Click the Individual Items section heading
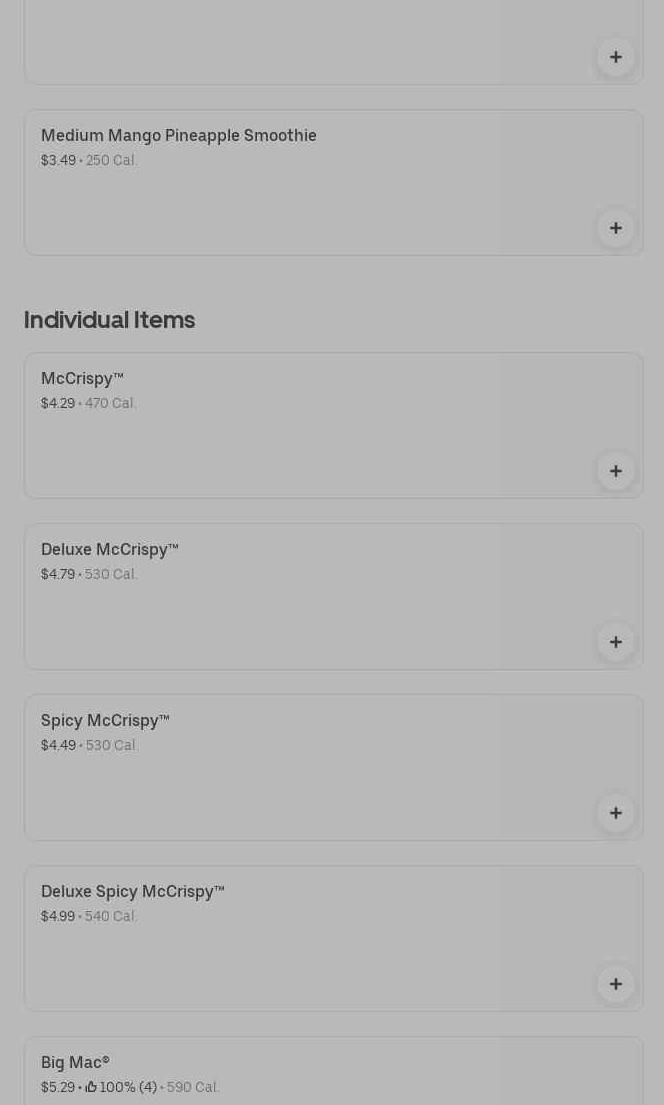Screen dimensions: 664x1105 click(109, 319)
